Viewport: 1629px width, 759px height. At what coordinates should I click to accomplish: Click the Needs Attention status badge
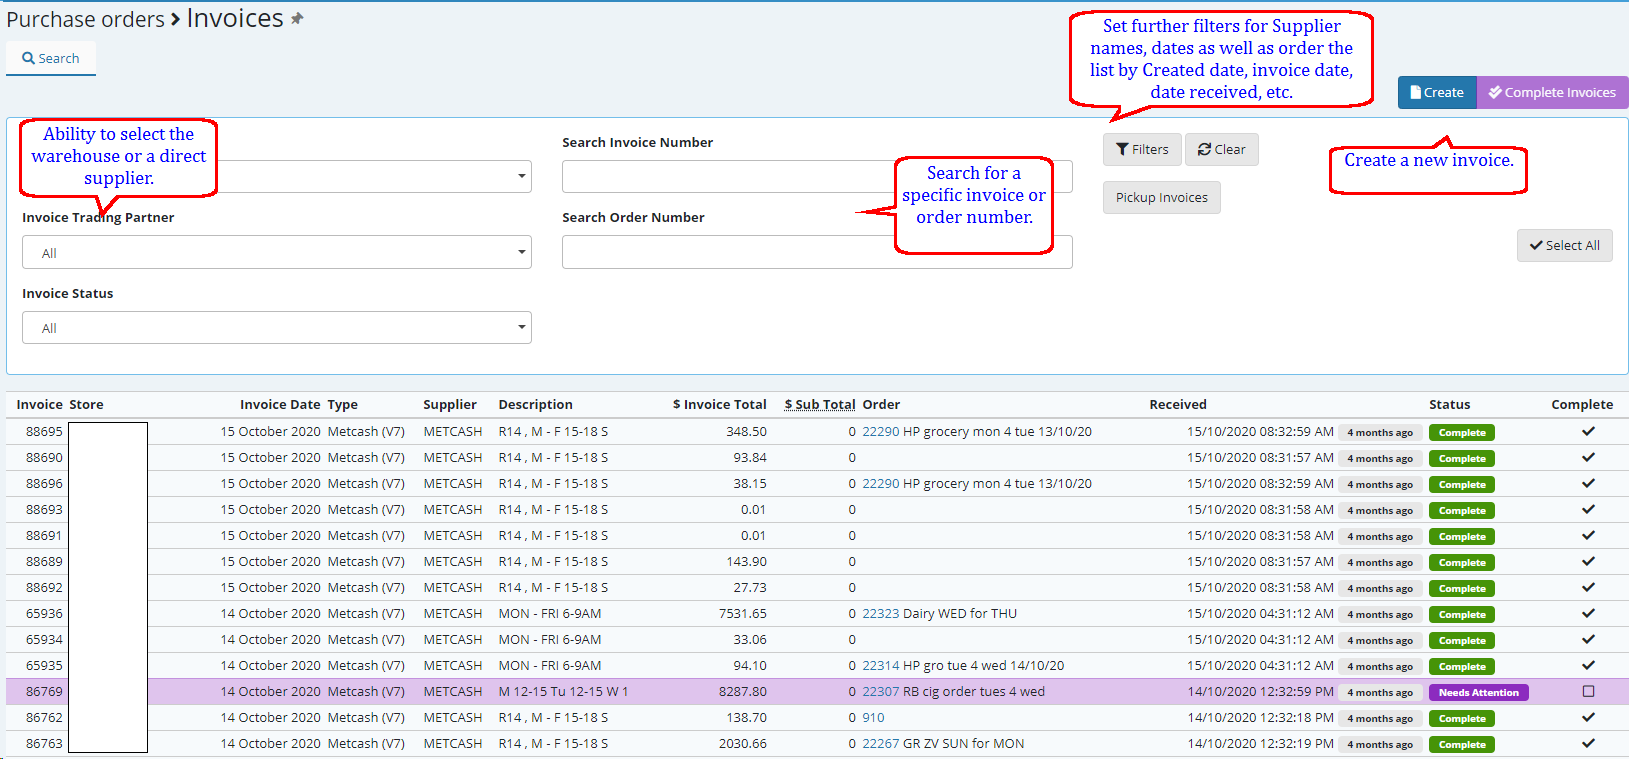(1478, 692)
